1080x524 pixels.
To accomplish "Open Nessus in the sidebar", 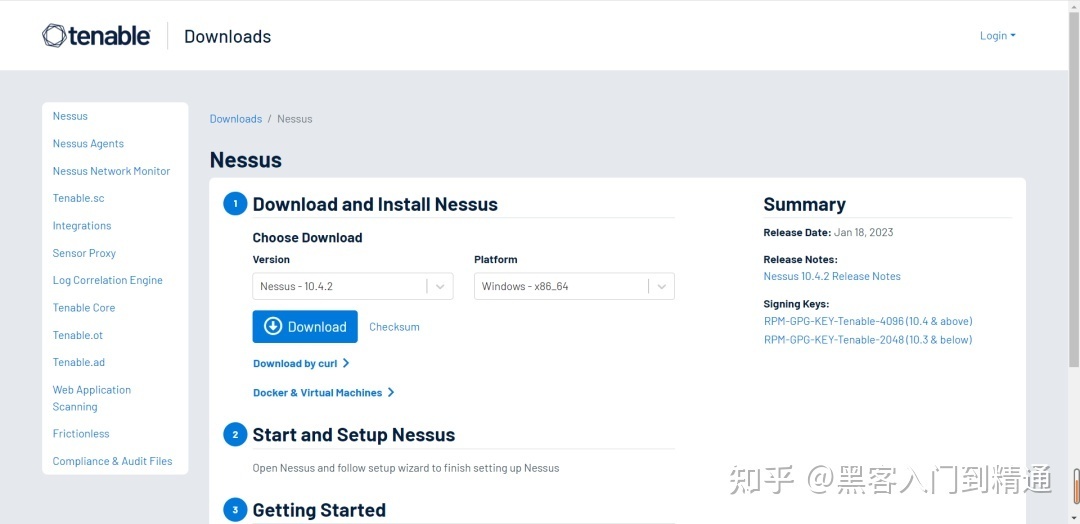I will coord(70,116).
